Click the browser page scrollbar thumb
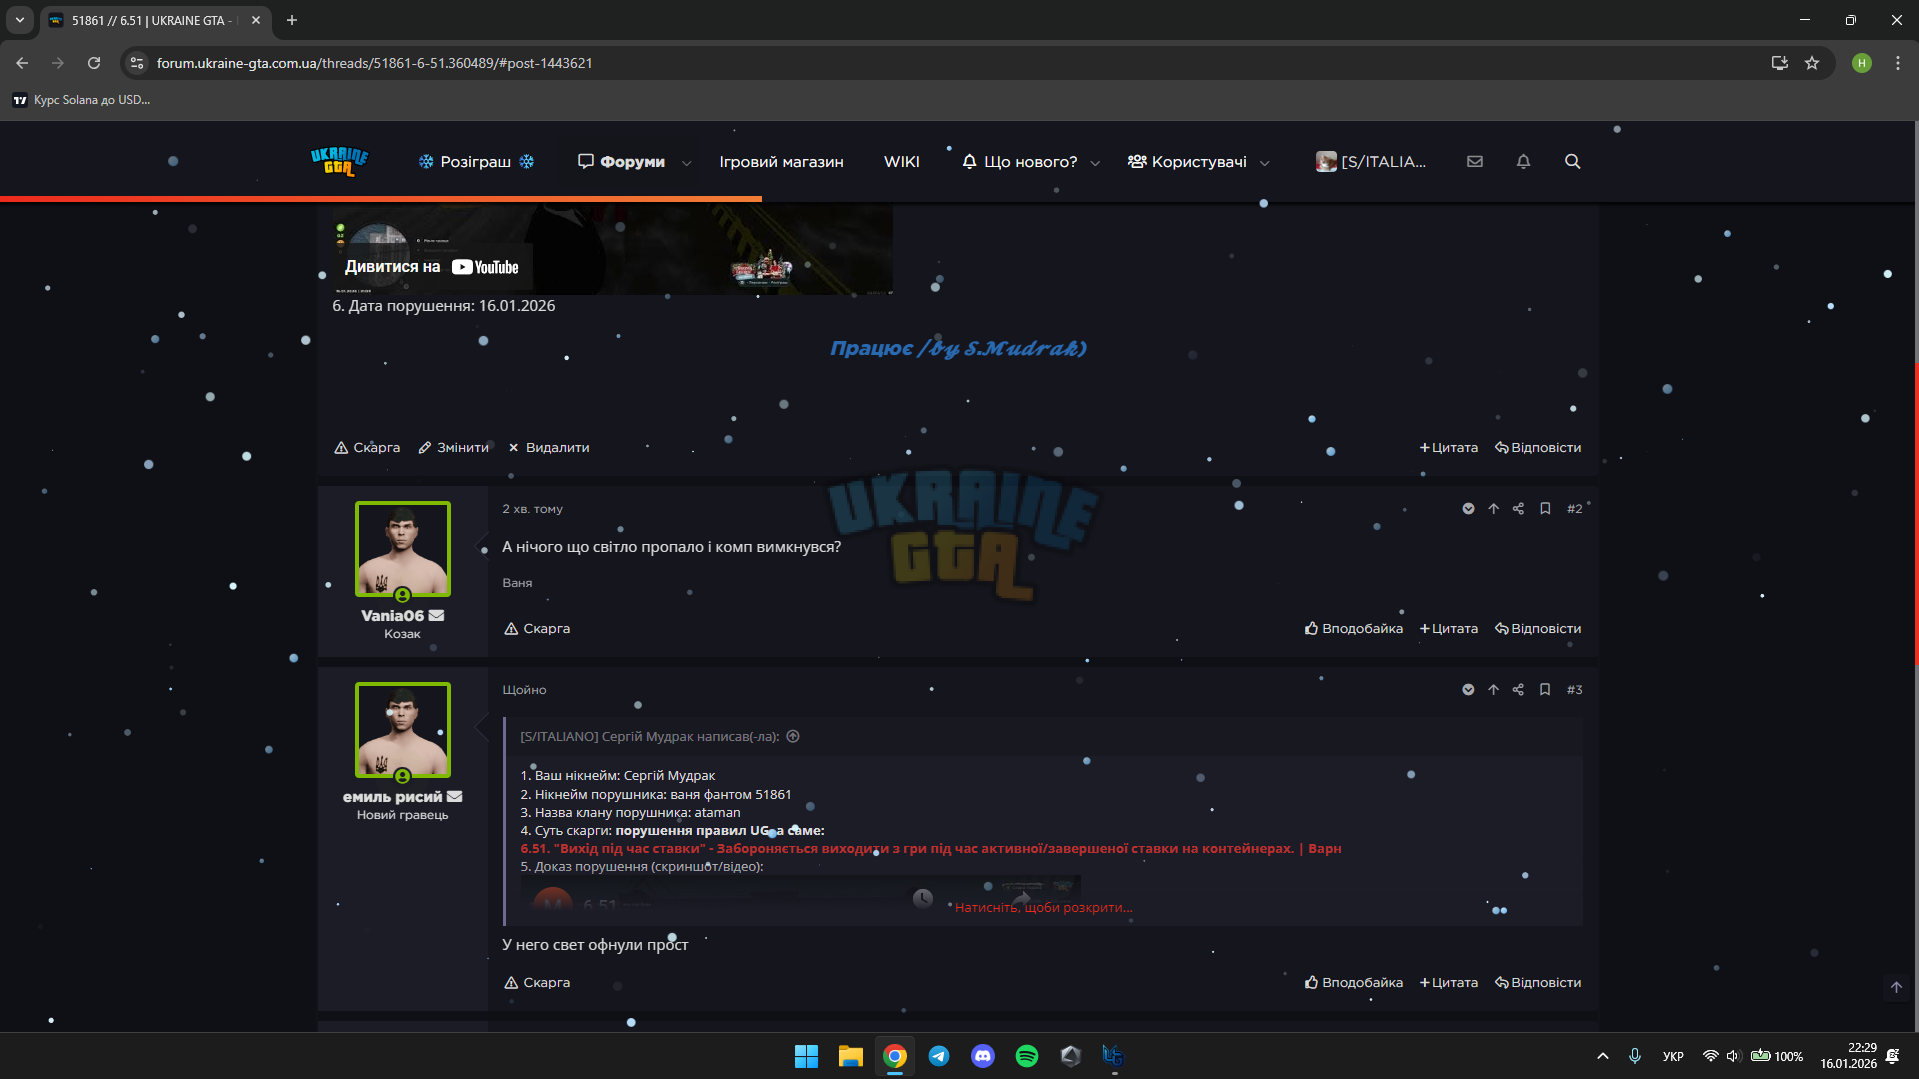The width and height of the screenshot is (1919, 1079). click(1915, 515)
